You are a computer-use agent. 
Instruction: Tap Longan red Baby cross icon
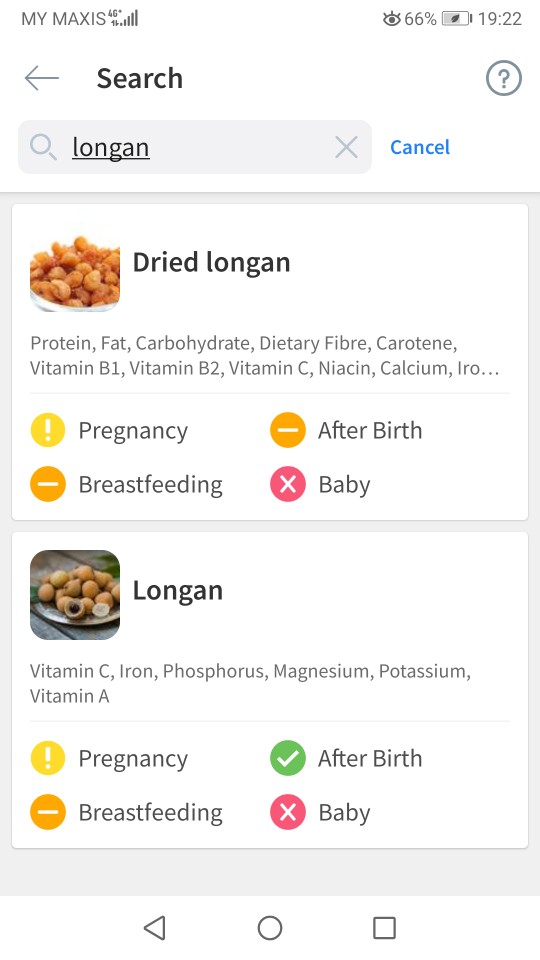(x=288, y=812)
